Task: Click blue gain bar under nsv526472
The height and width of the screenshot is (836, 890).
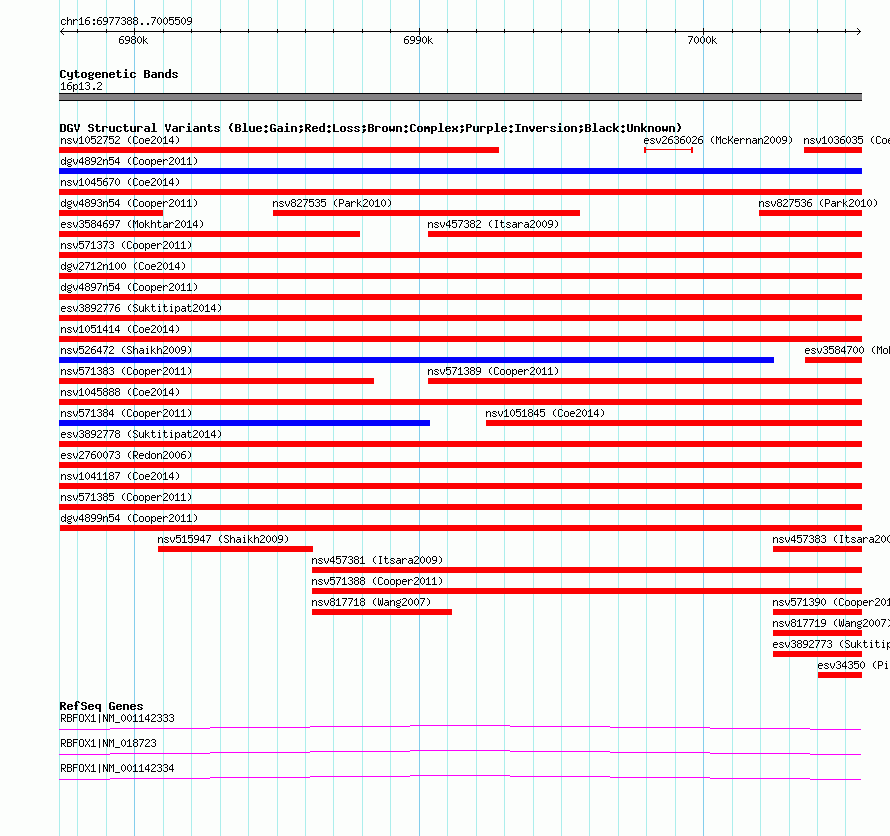Action: (x=417, y=360)
